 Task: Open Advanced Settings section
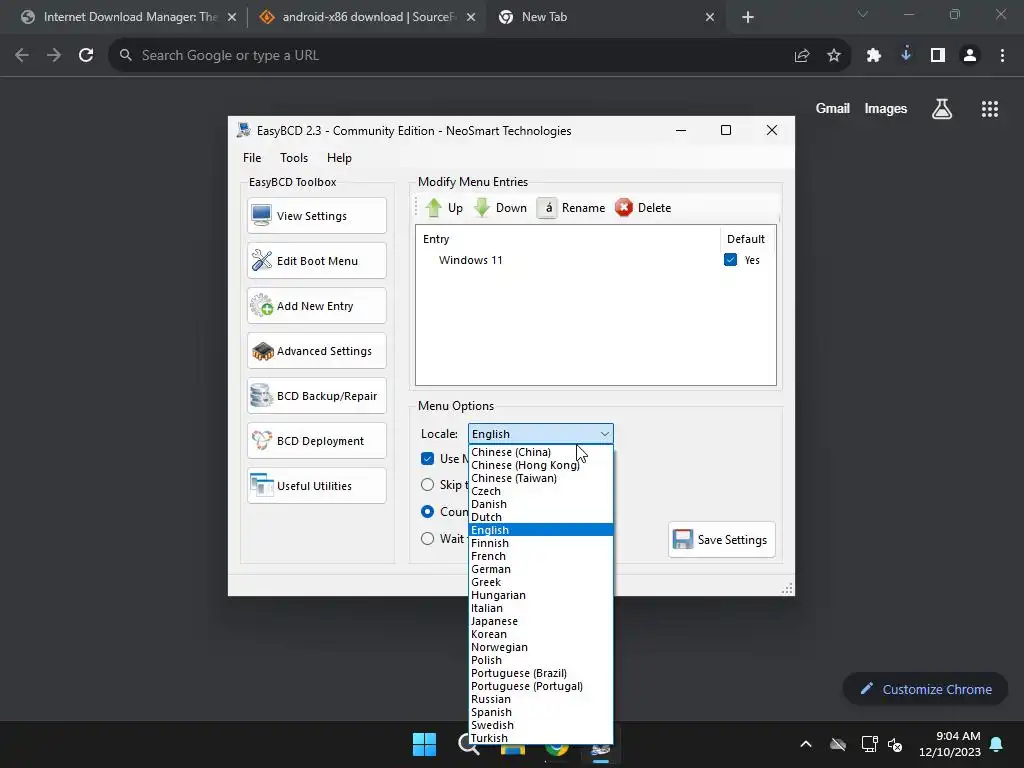point(317,351)
